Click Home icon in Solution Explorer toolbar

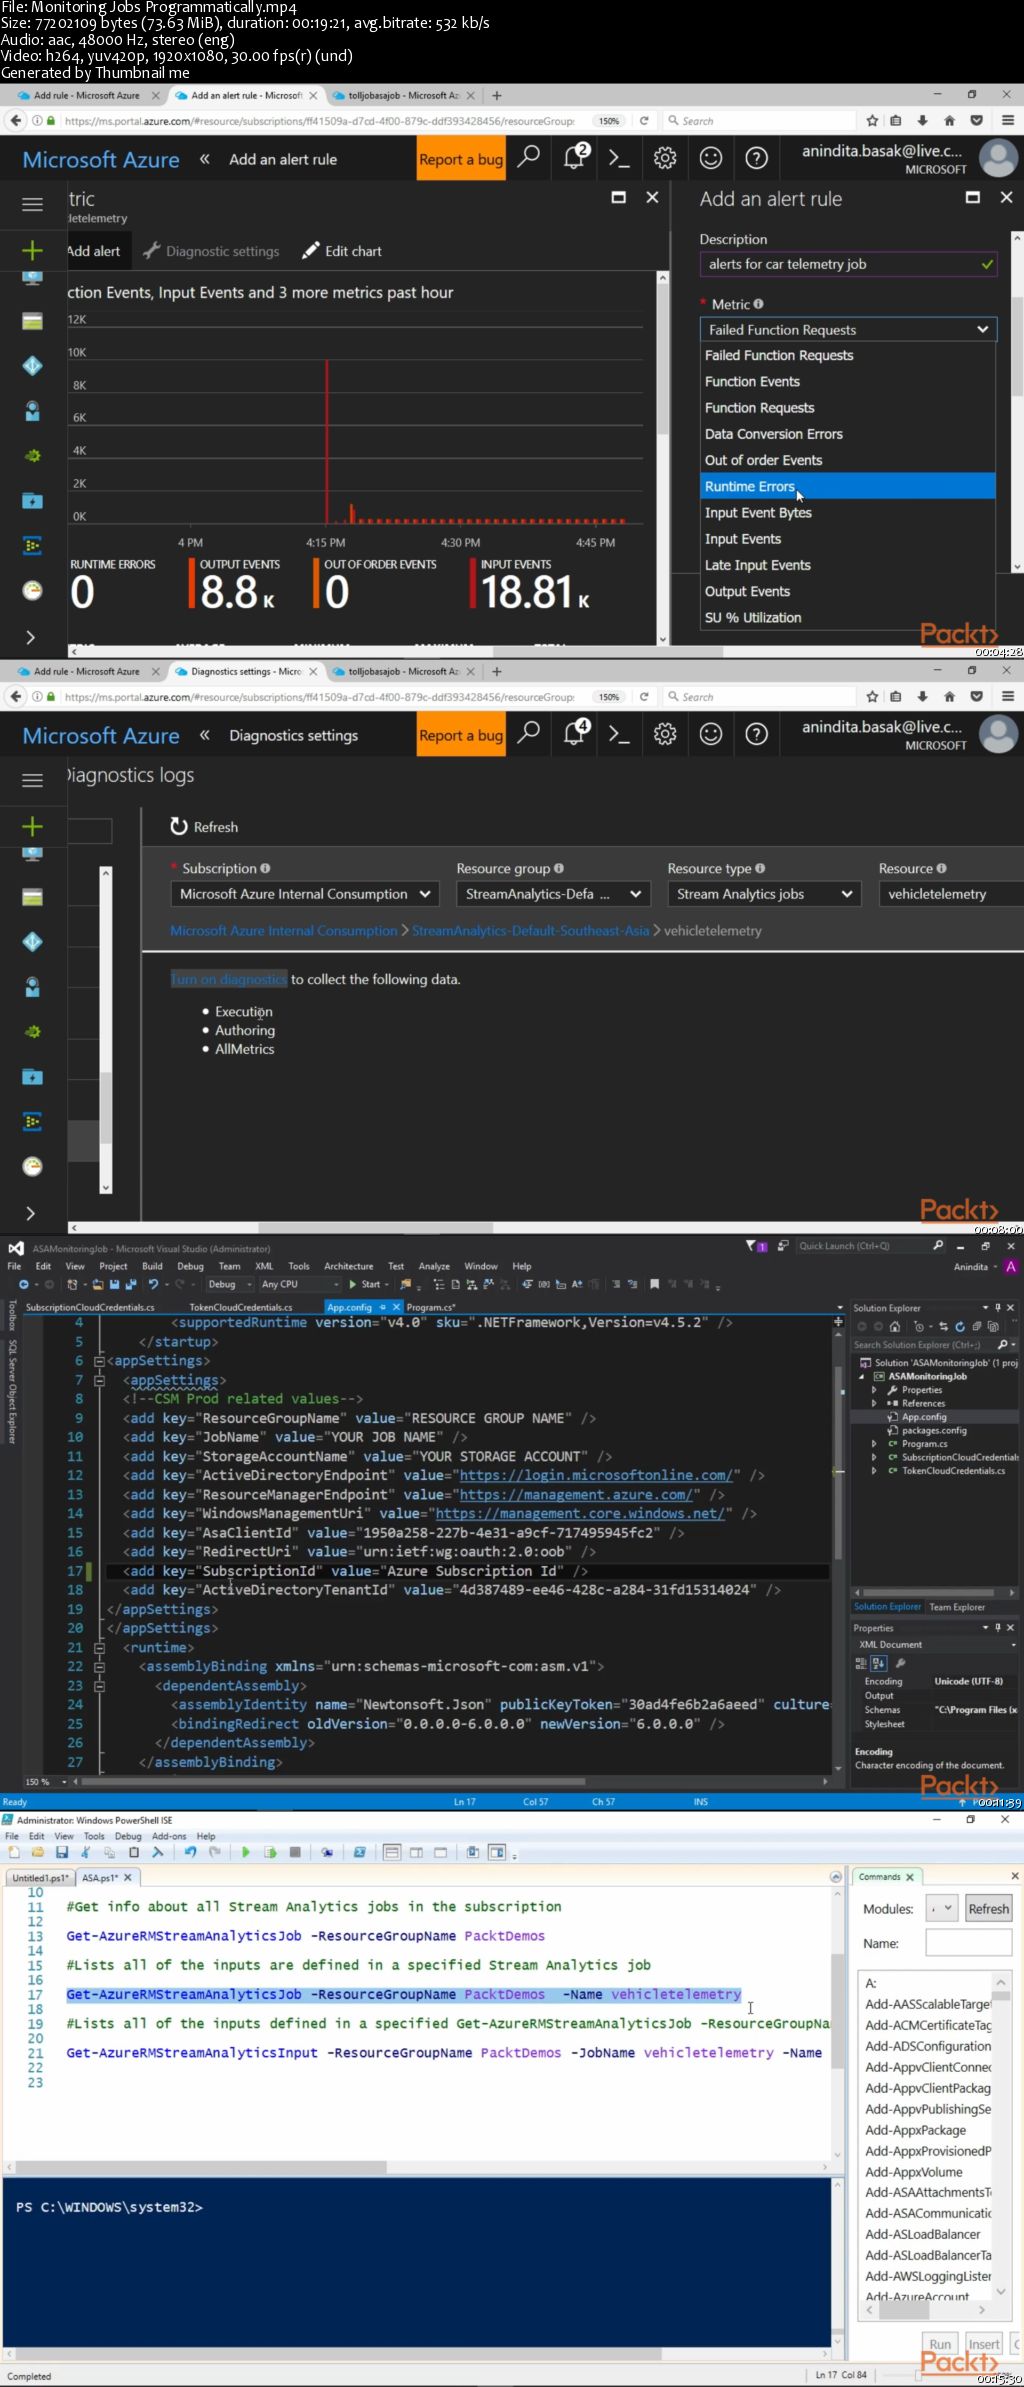click(x=895, y=1326)
